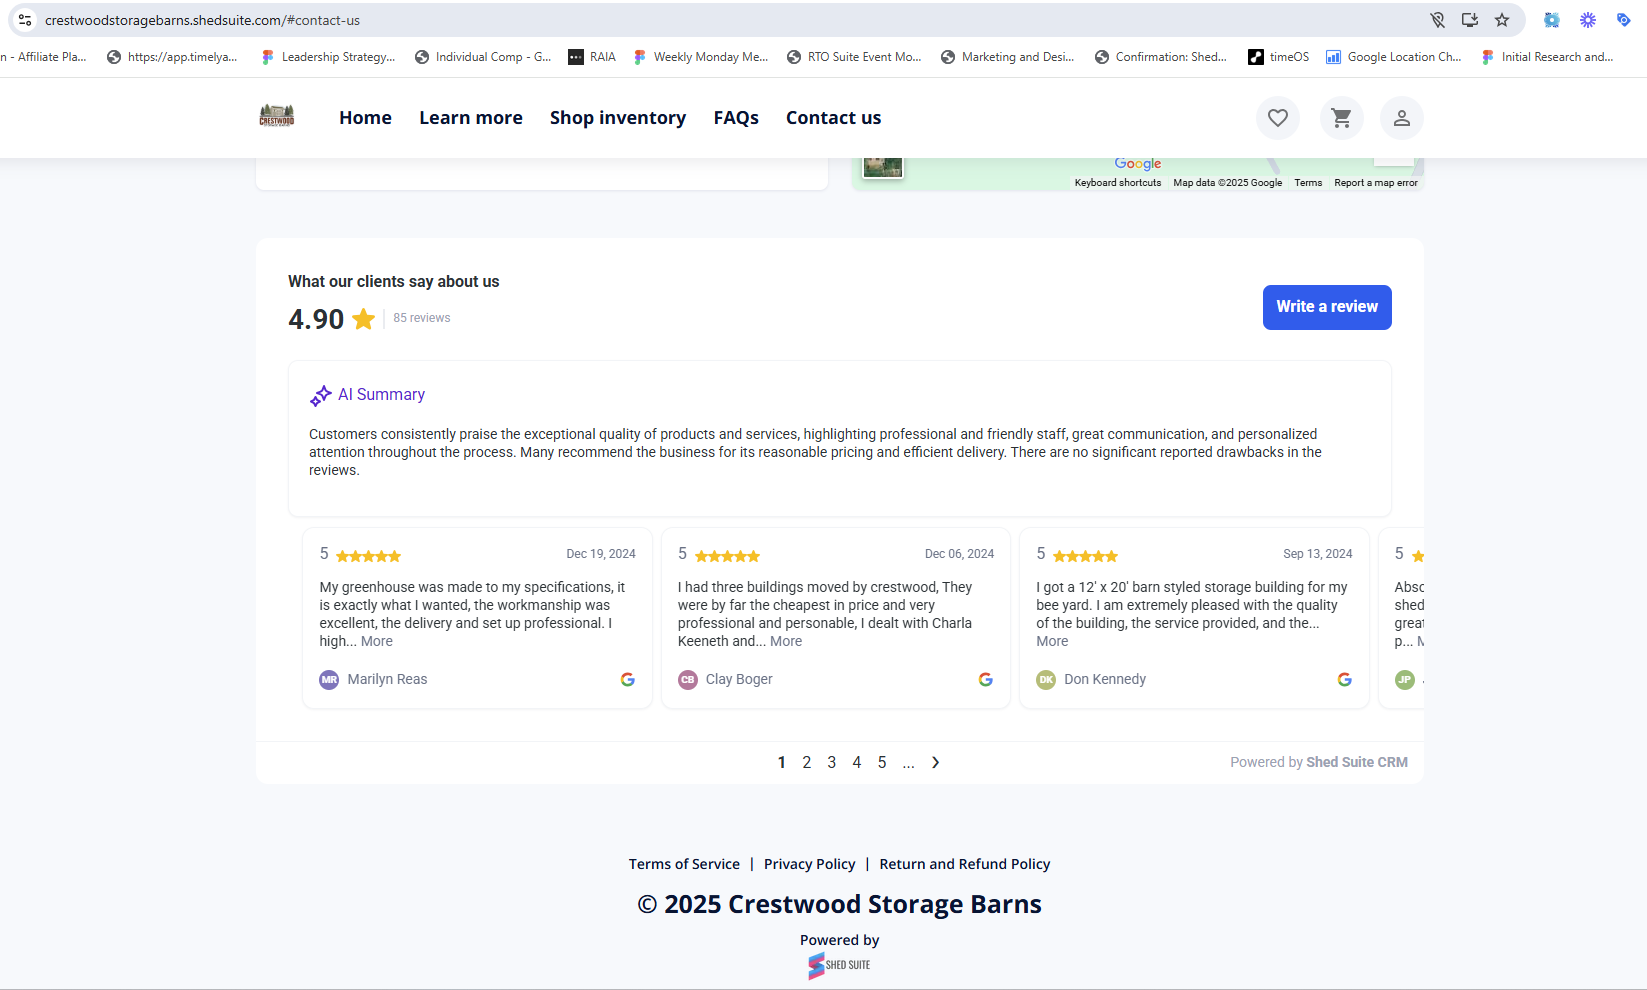Viewport: 1647px width, 990px height.
Task: Click the 85 reviews count text
Action: tap(422, 318)
